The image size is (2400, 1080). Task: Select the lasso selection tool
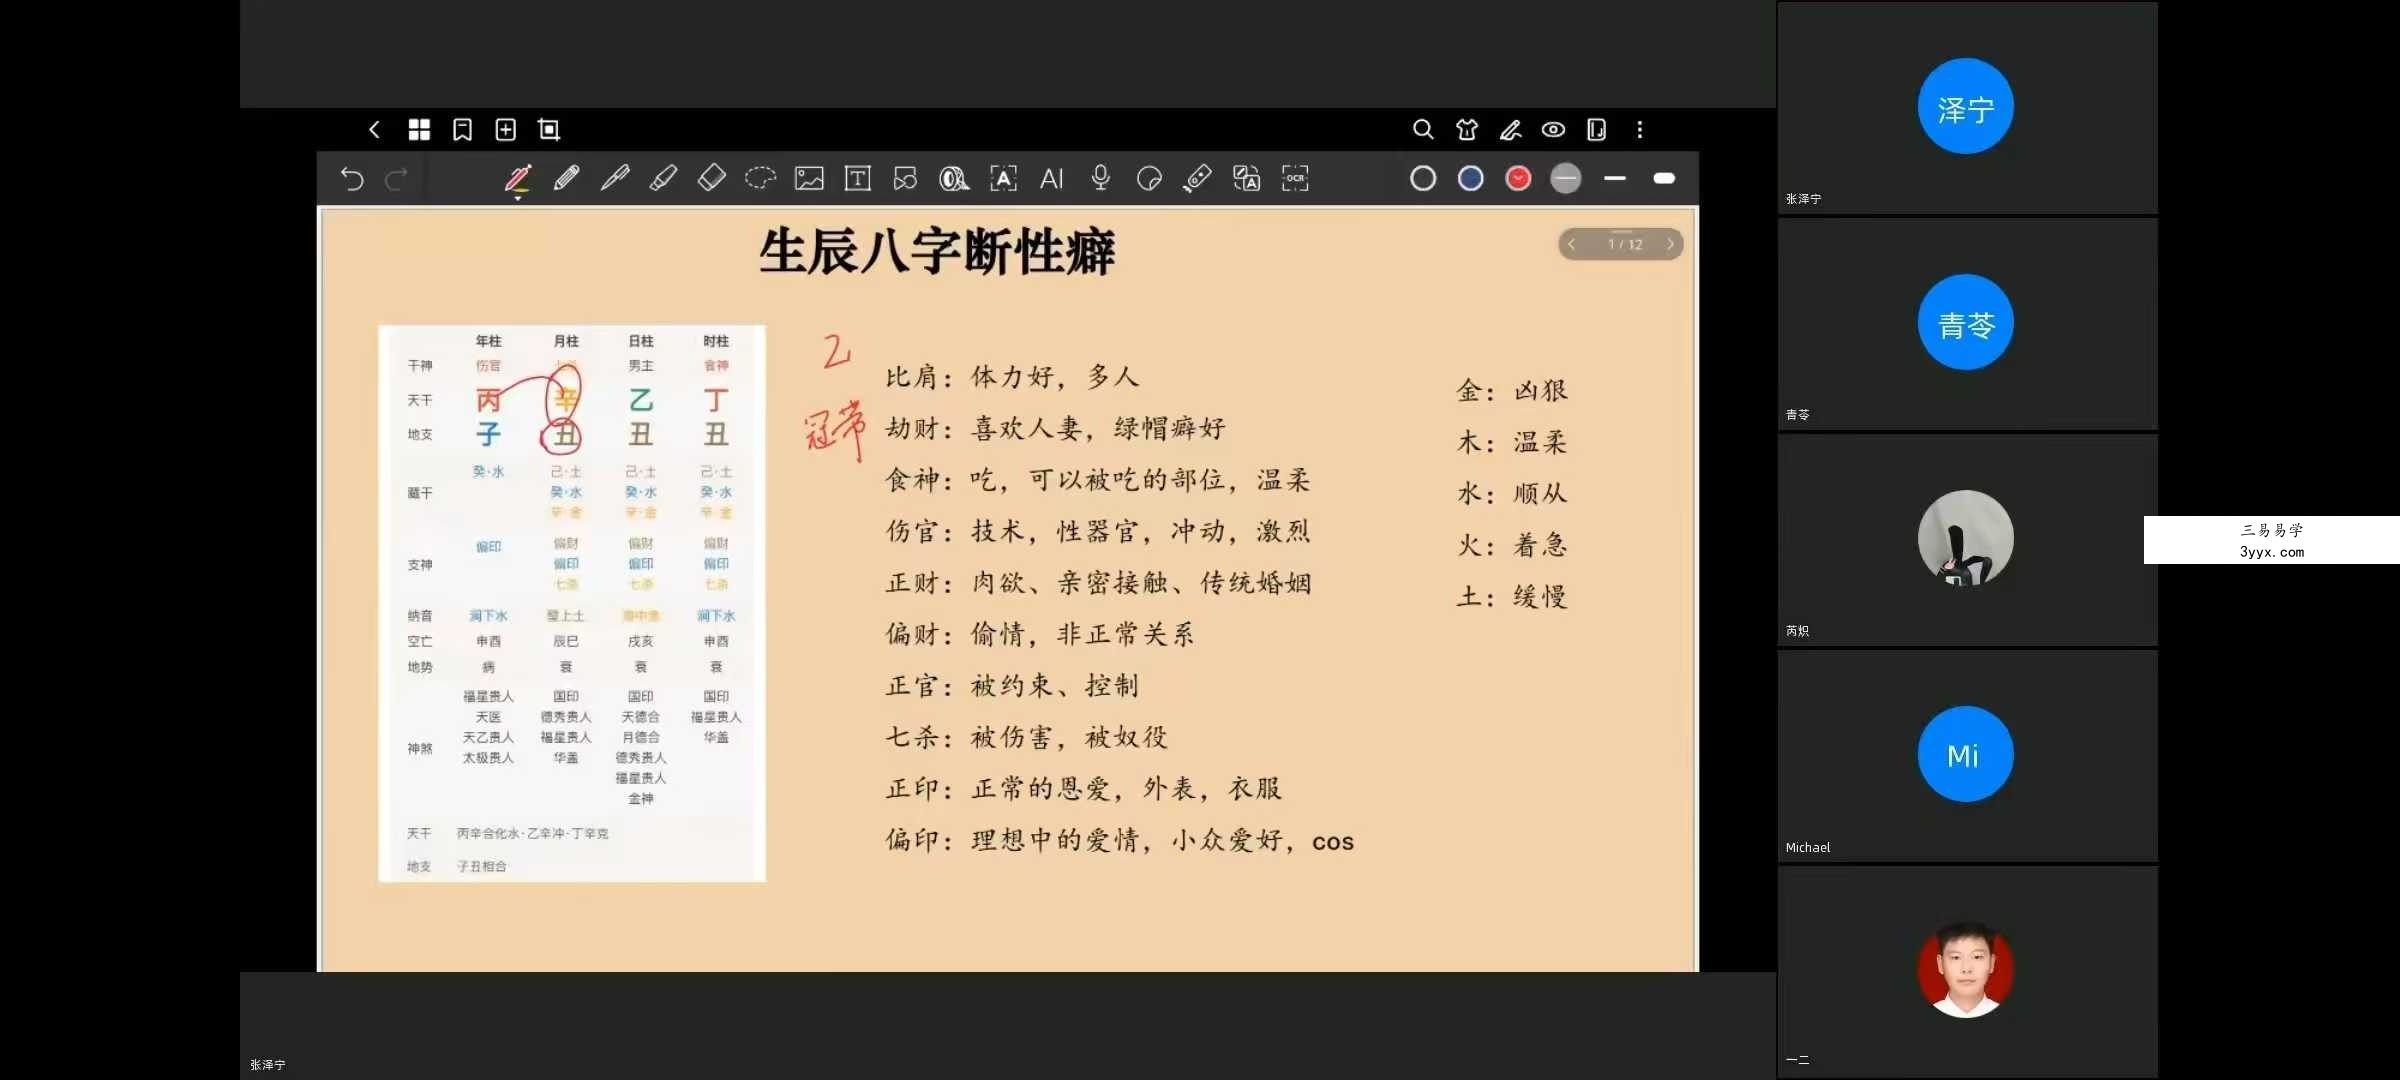tap(760, 178)
